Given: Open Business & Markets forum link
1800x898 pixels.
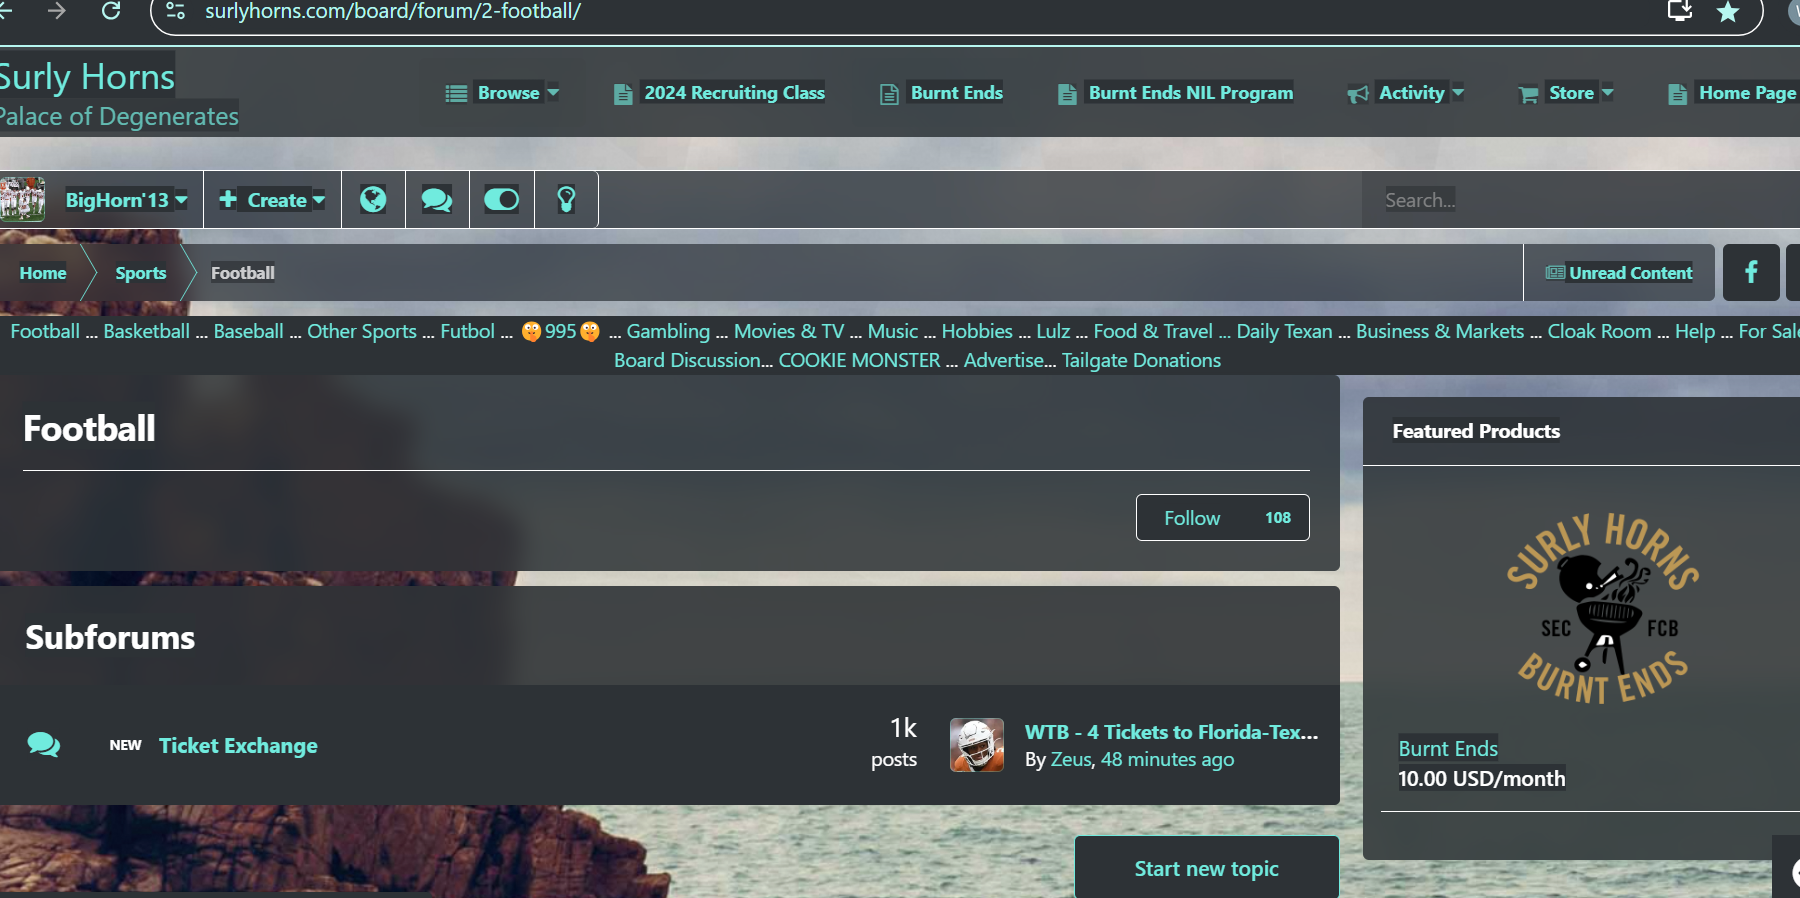Looking at the screenshot, I should coord(1440,331).
